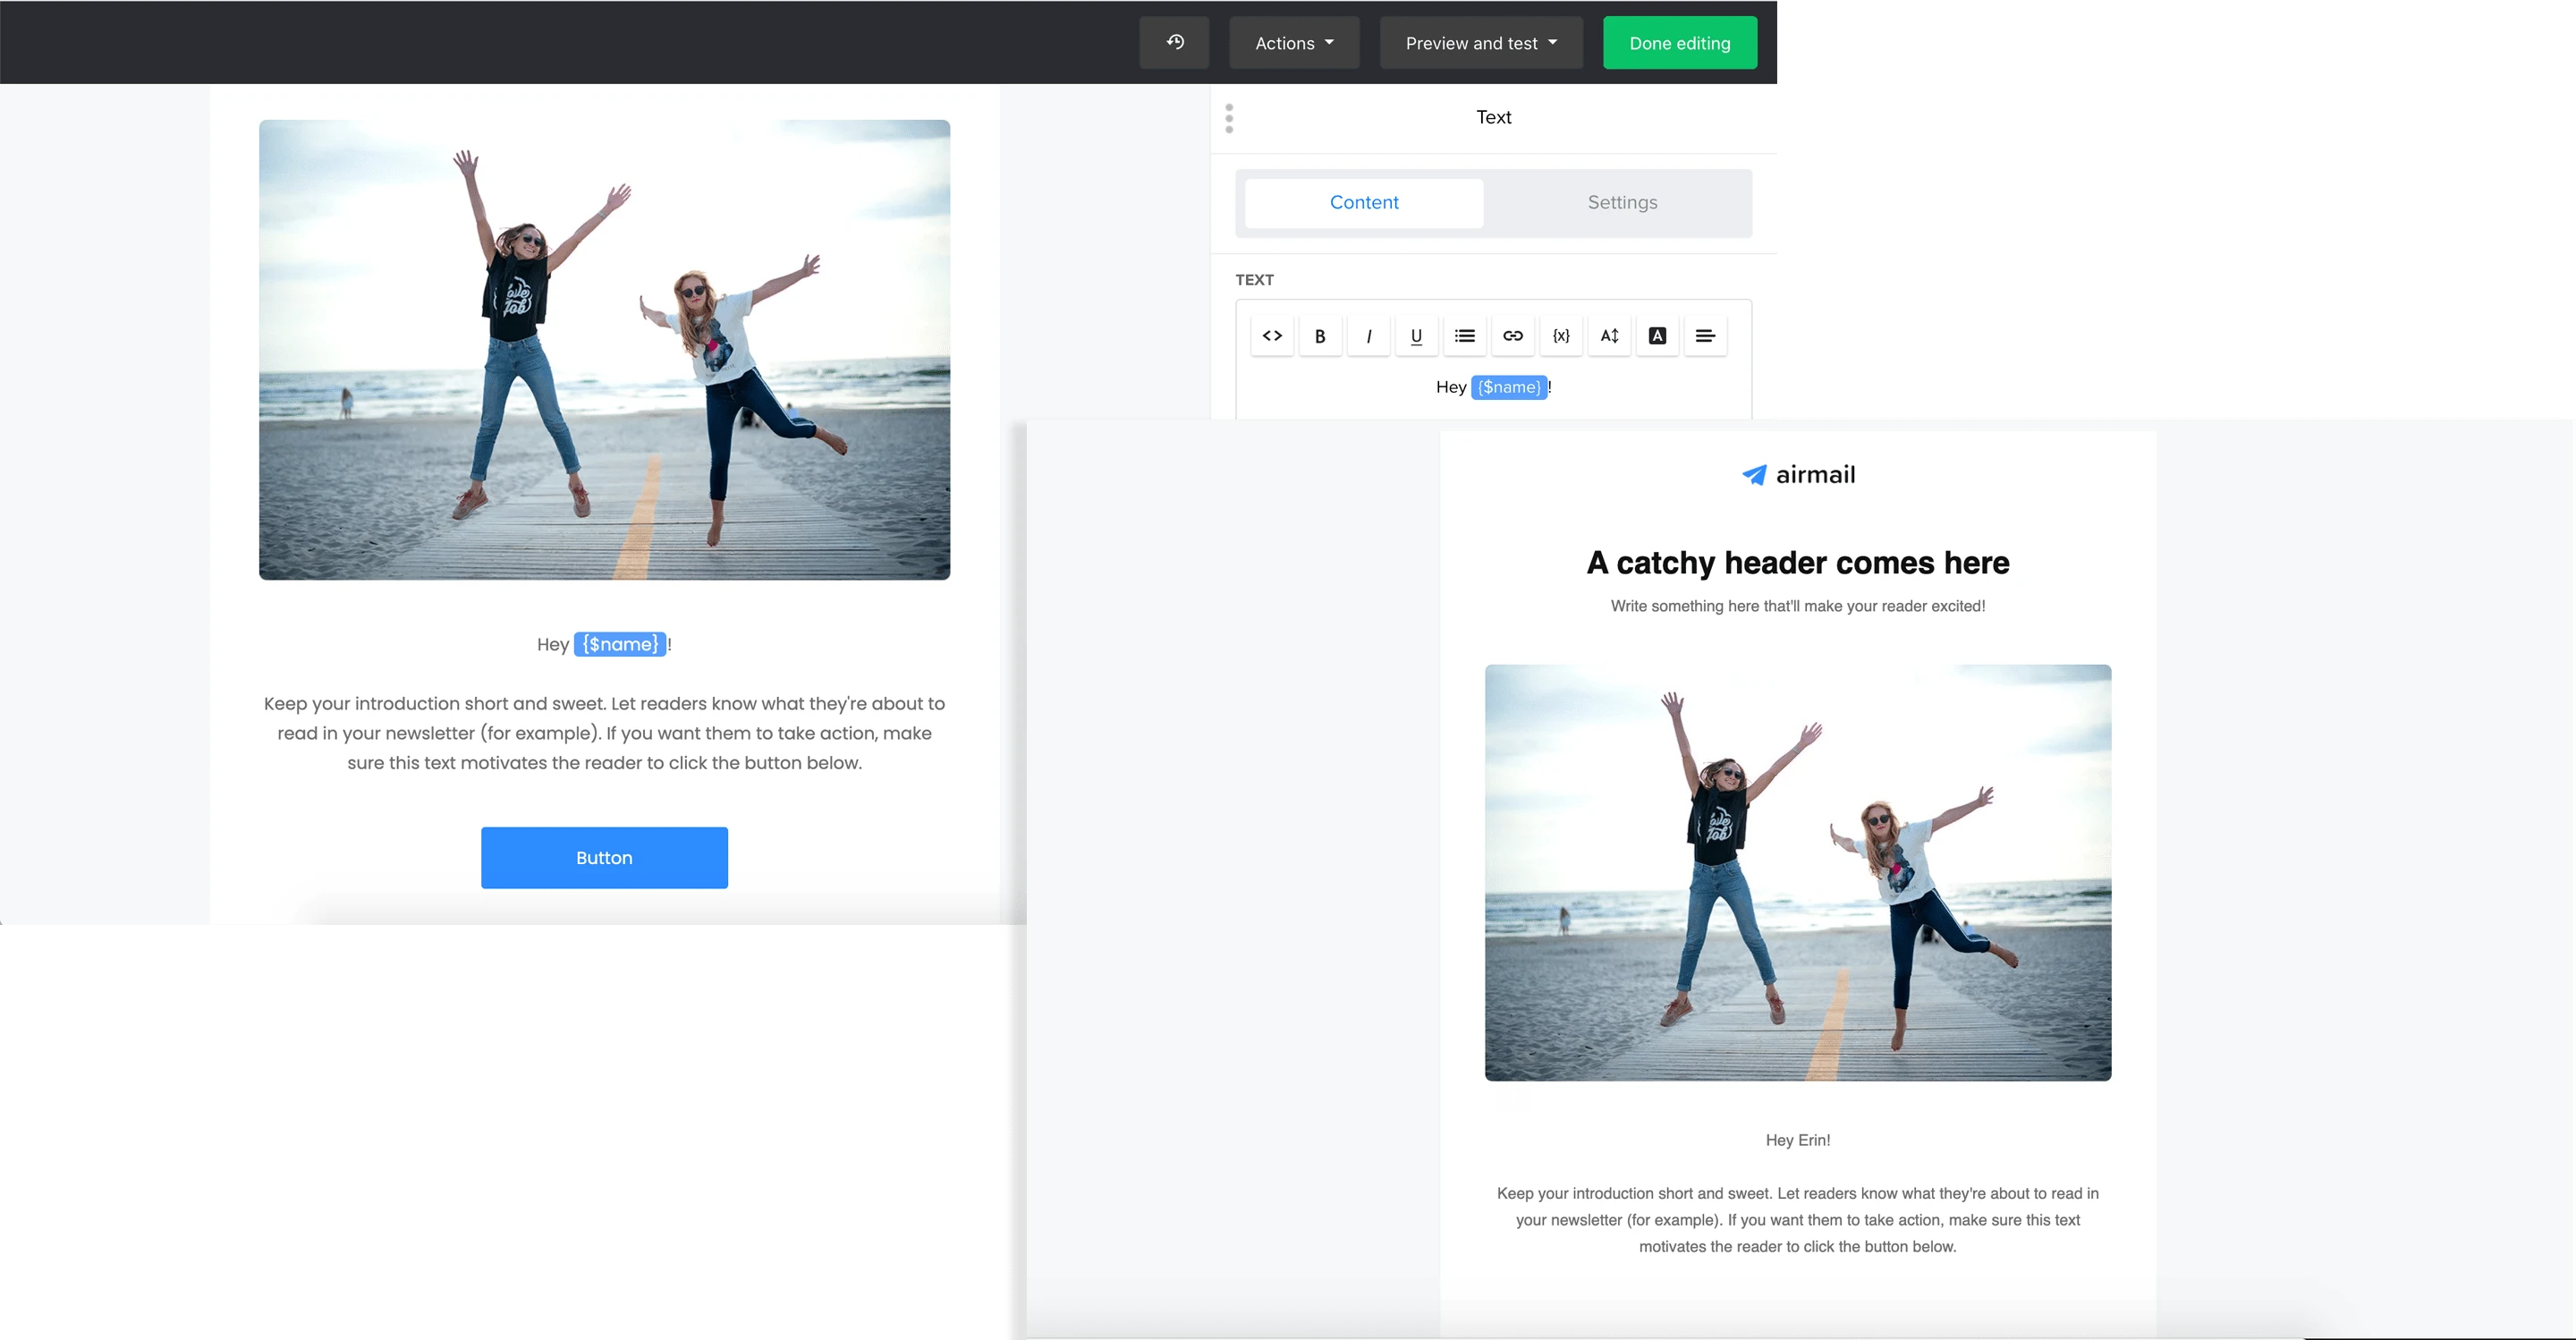
Task: Insert a hyperlink with the link icon
Action: [1512, 336]
